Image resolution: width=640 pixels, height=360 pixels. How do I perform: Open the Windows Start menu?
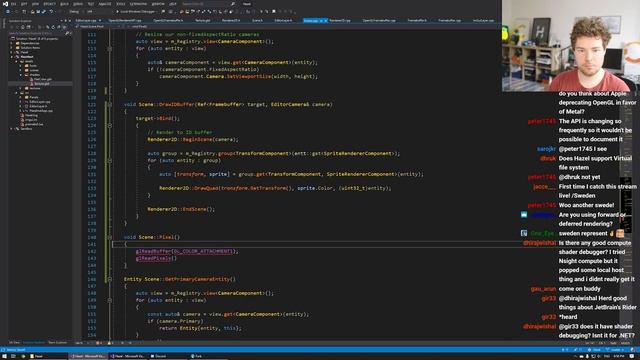[4, 356]
